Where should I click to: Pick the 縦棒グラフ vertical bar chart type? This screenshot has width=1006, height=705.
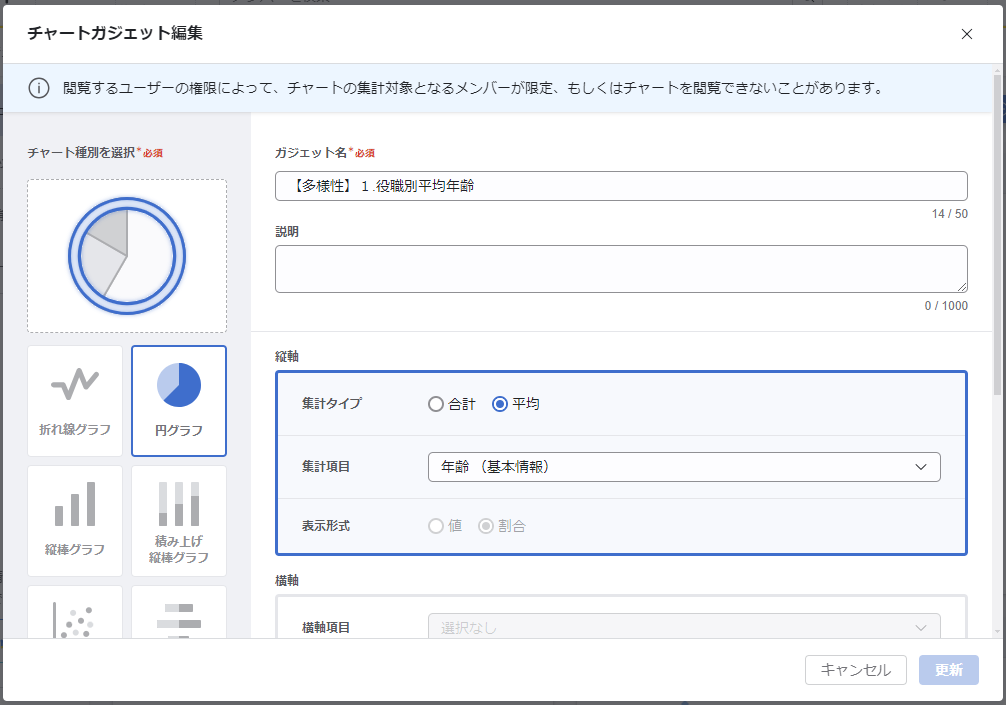click(x=75, y=519)
